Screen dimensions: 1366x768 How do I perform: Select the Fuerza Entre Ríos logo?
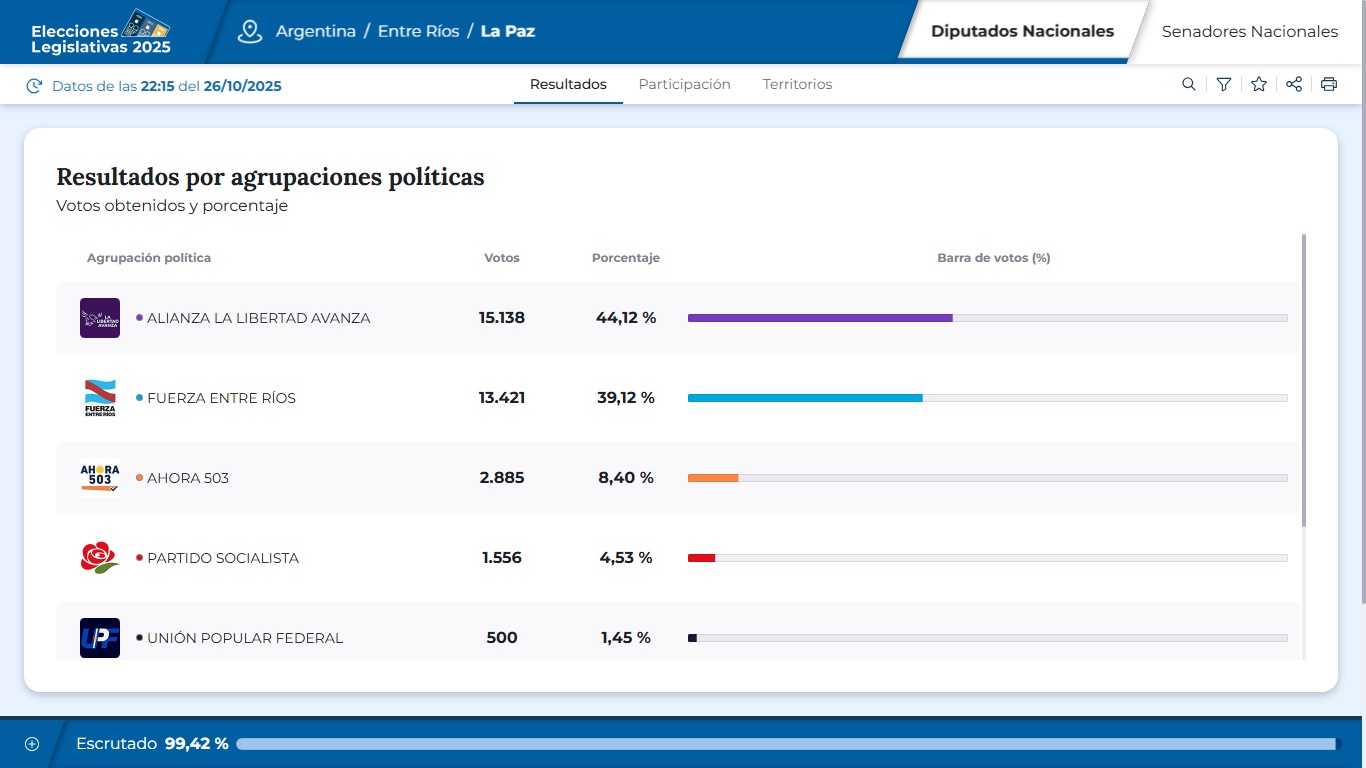[x=100, y=397]
